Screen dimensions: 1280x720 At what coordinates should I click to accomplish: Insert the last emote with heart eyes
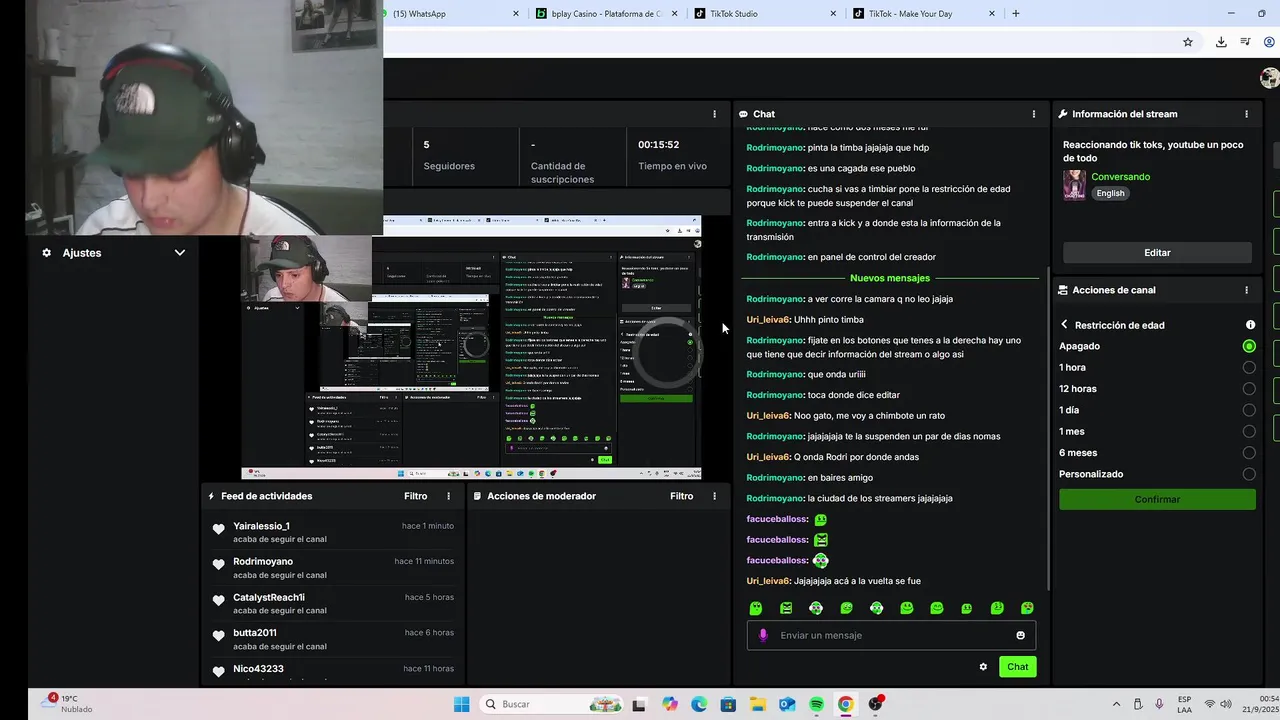1027,608
